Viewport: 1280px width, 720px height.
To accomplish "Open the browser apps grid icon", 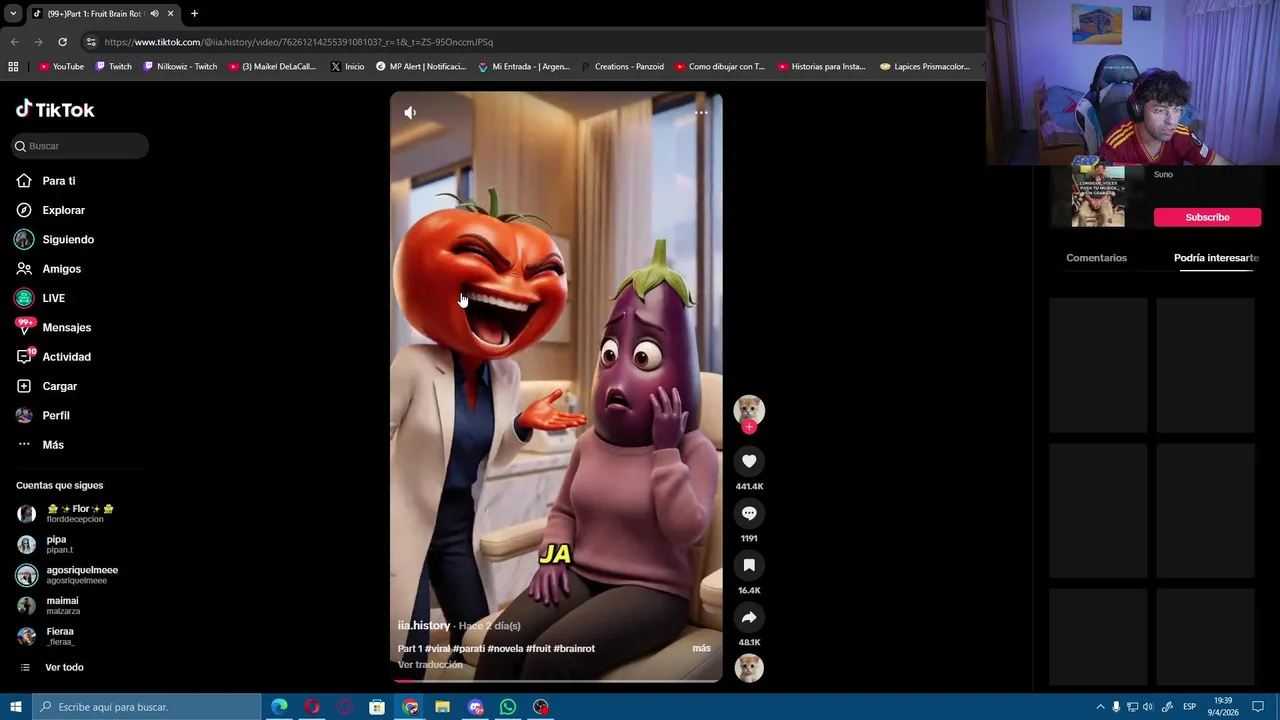I will 13,67.
